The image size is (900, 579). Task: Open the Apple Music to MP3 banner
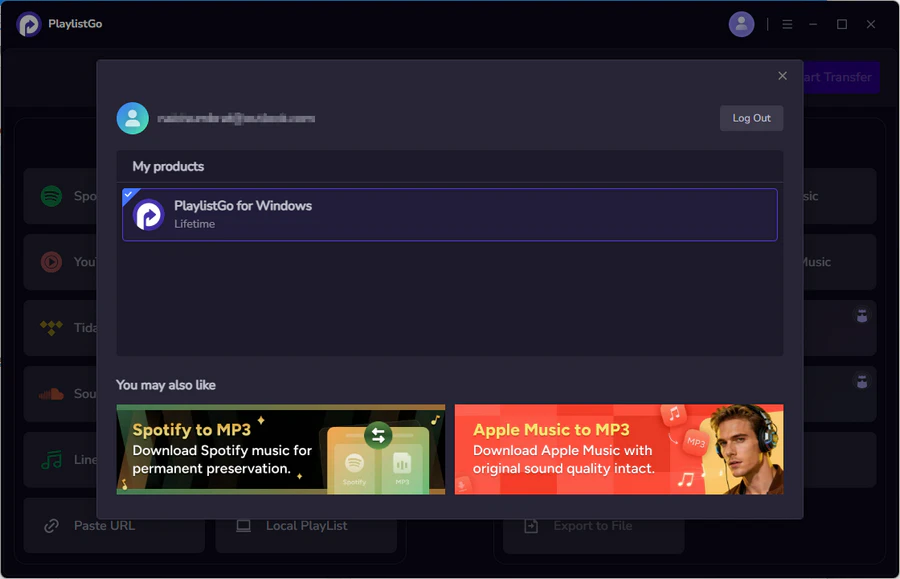pos(619,449)
